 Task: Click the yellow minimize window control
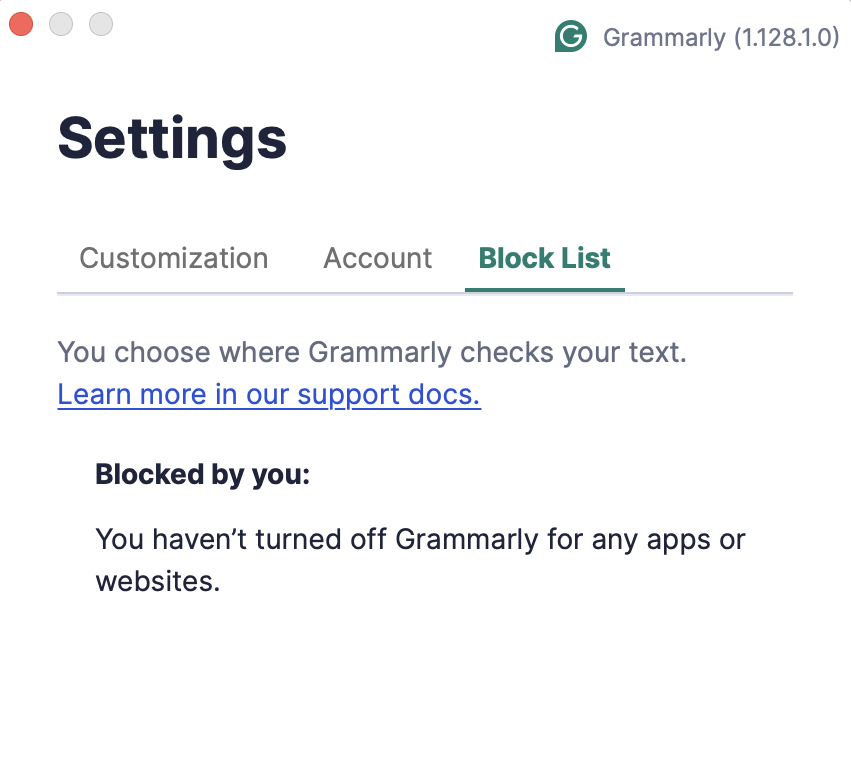(61, 24)
